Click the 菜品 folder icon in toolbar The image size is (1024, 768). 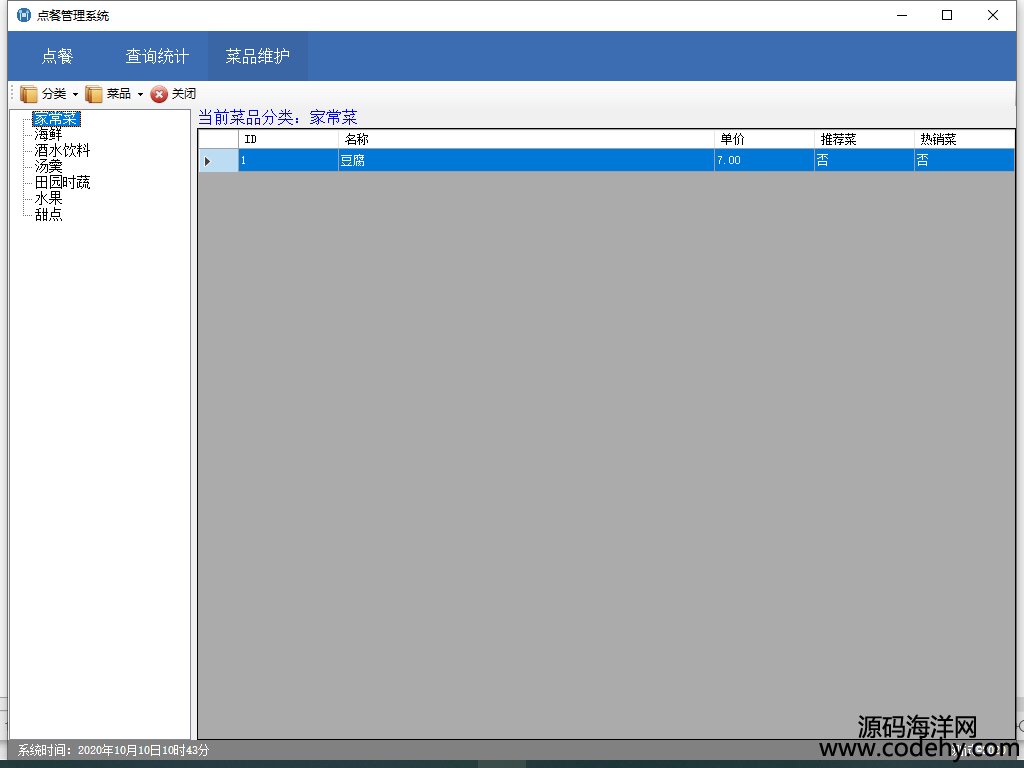tap(94, 94)
